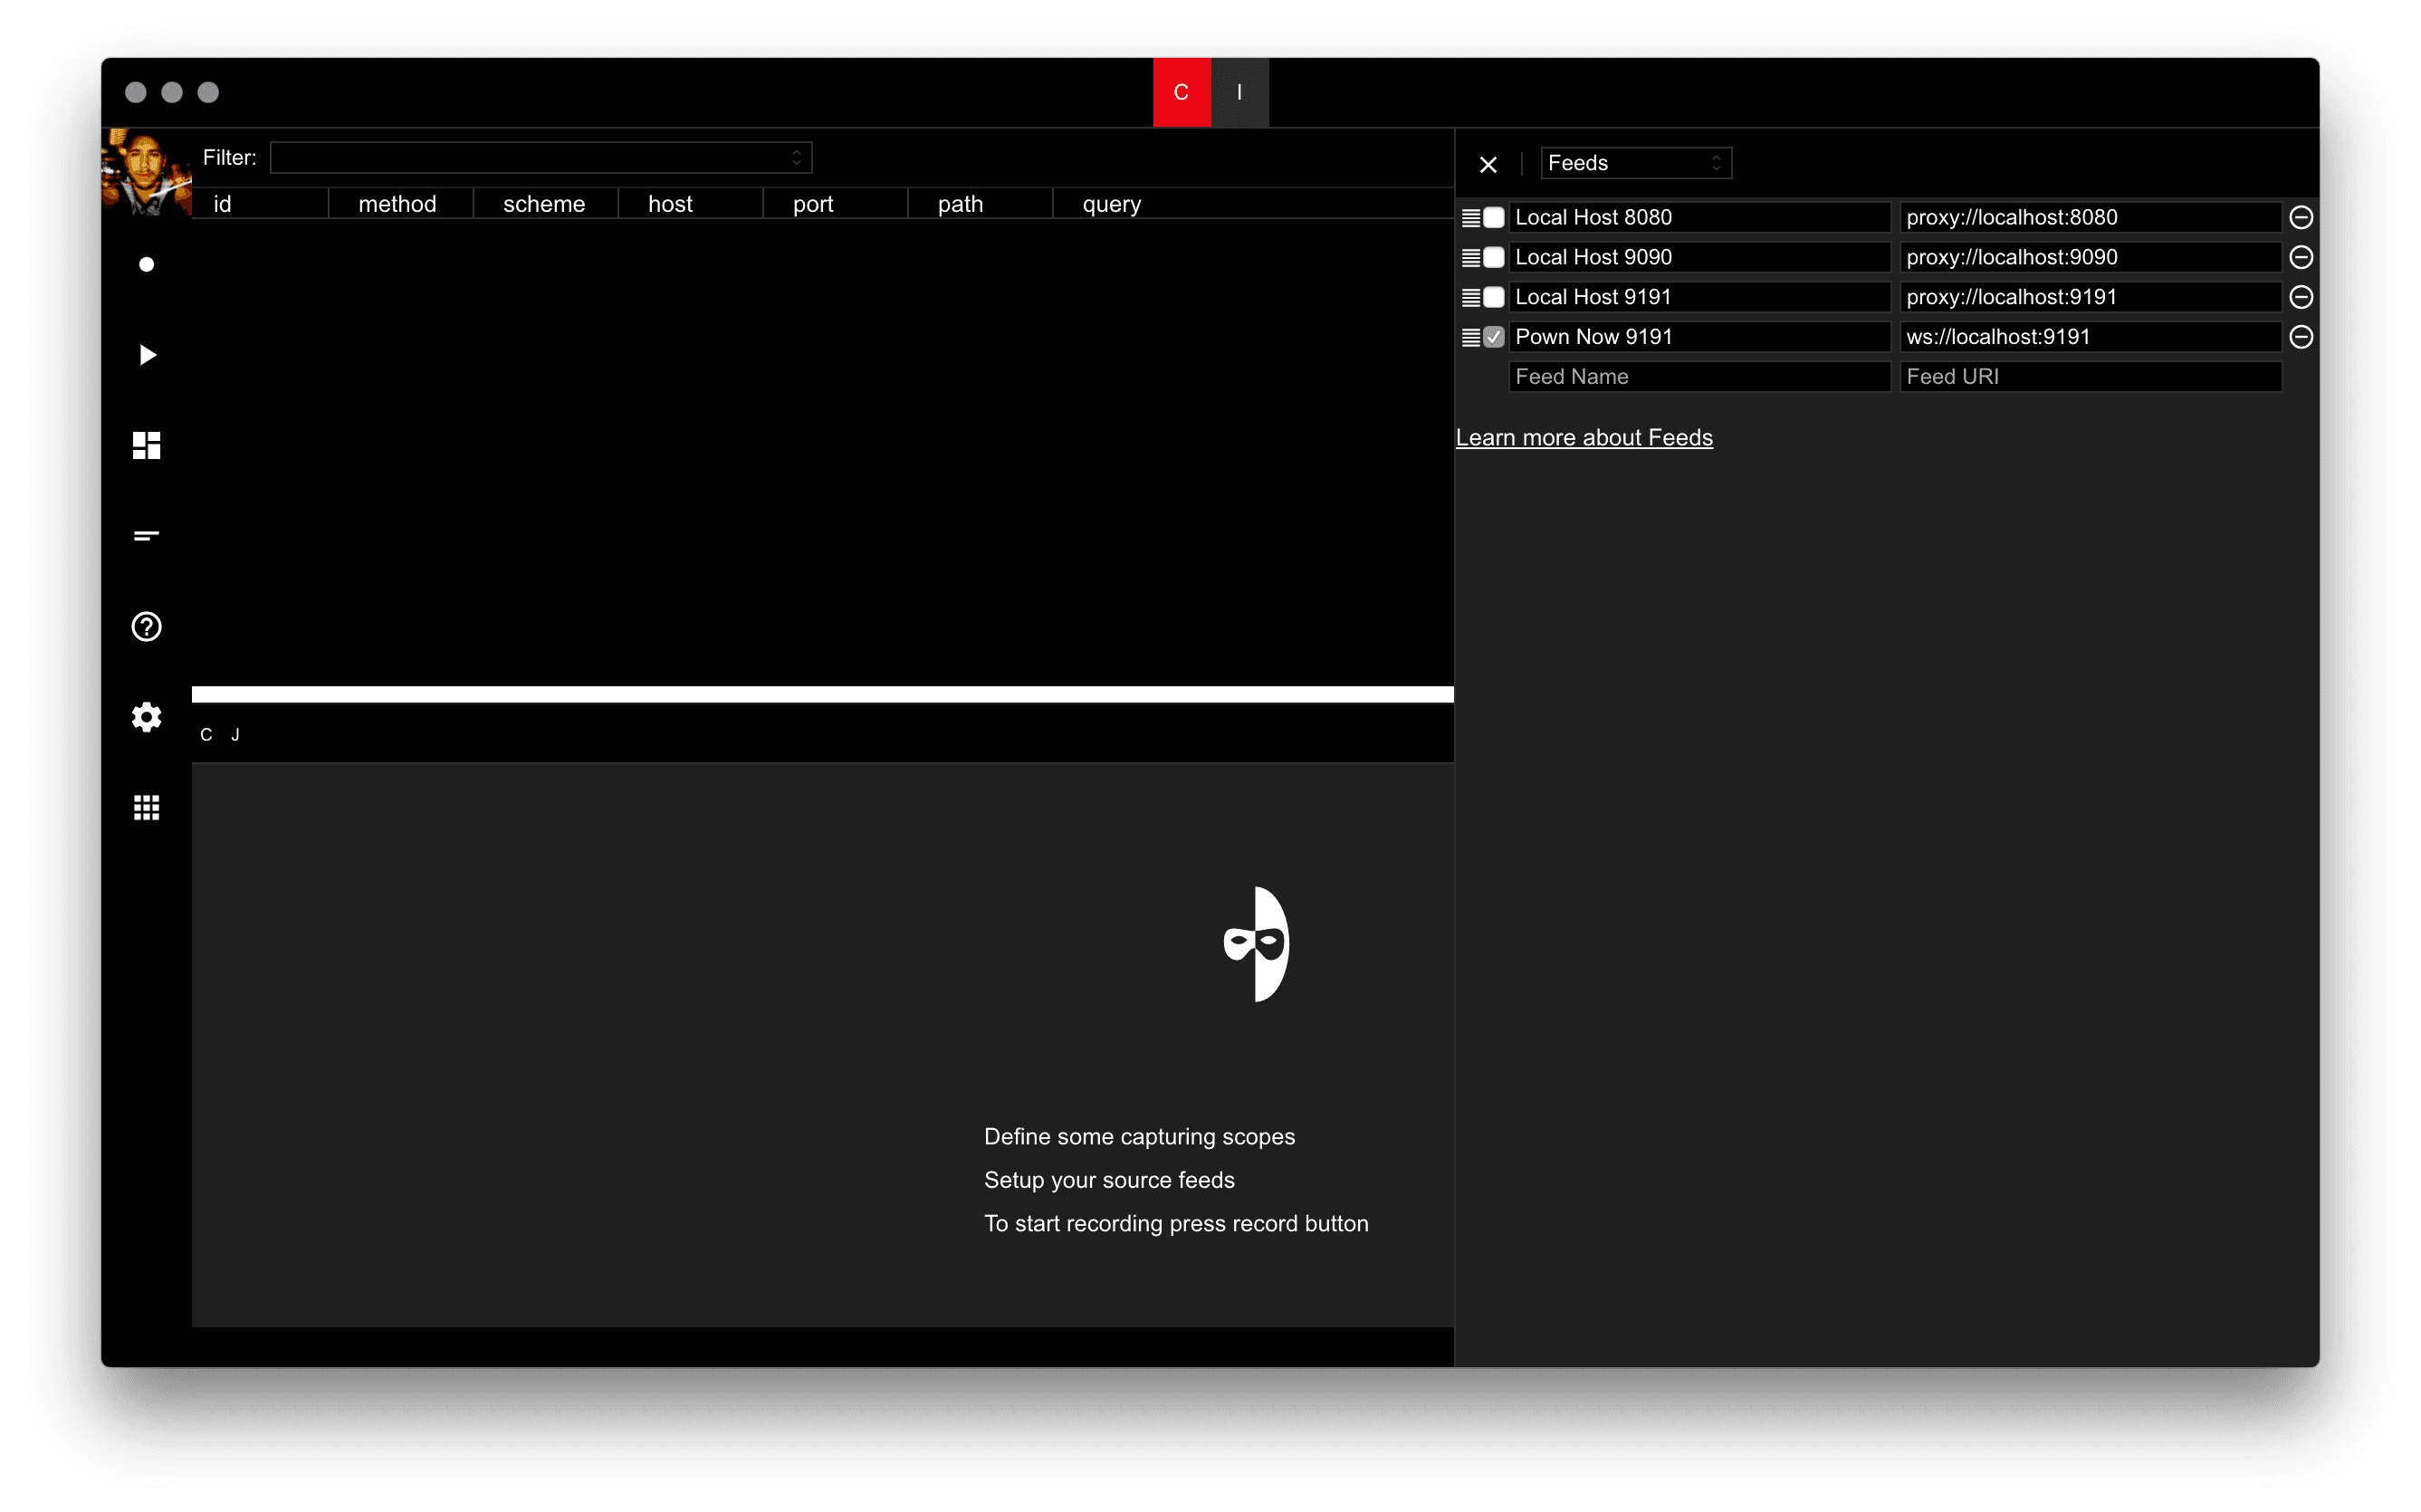Click the empty Feed Name input field
Image resolution: width=2421 pixels, height=1512 pixels.
[1699, 377]
